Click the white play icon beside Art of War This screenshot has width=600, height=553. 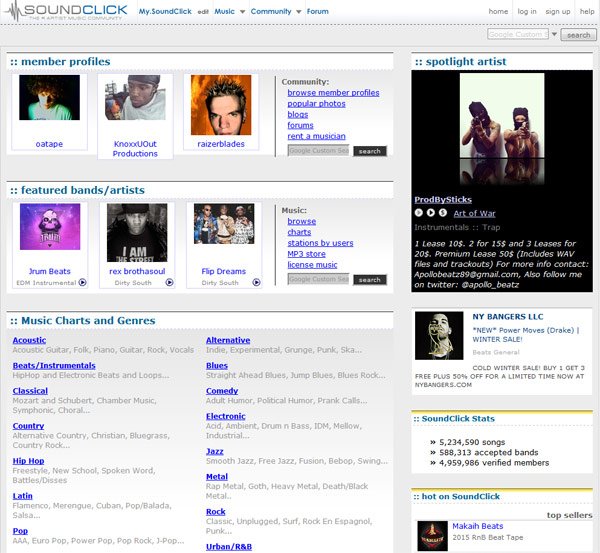[x=430, y=212]
